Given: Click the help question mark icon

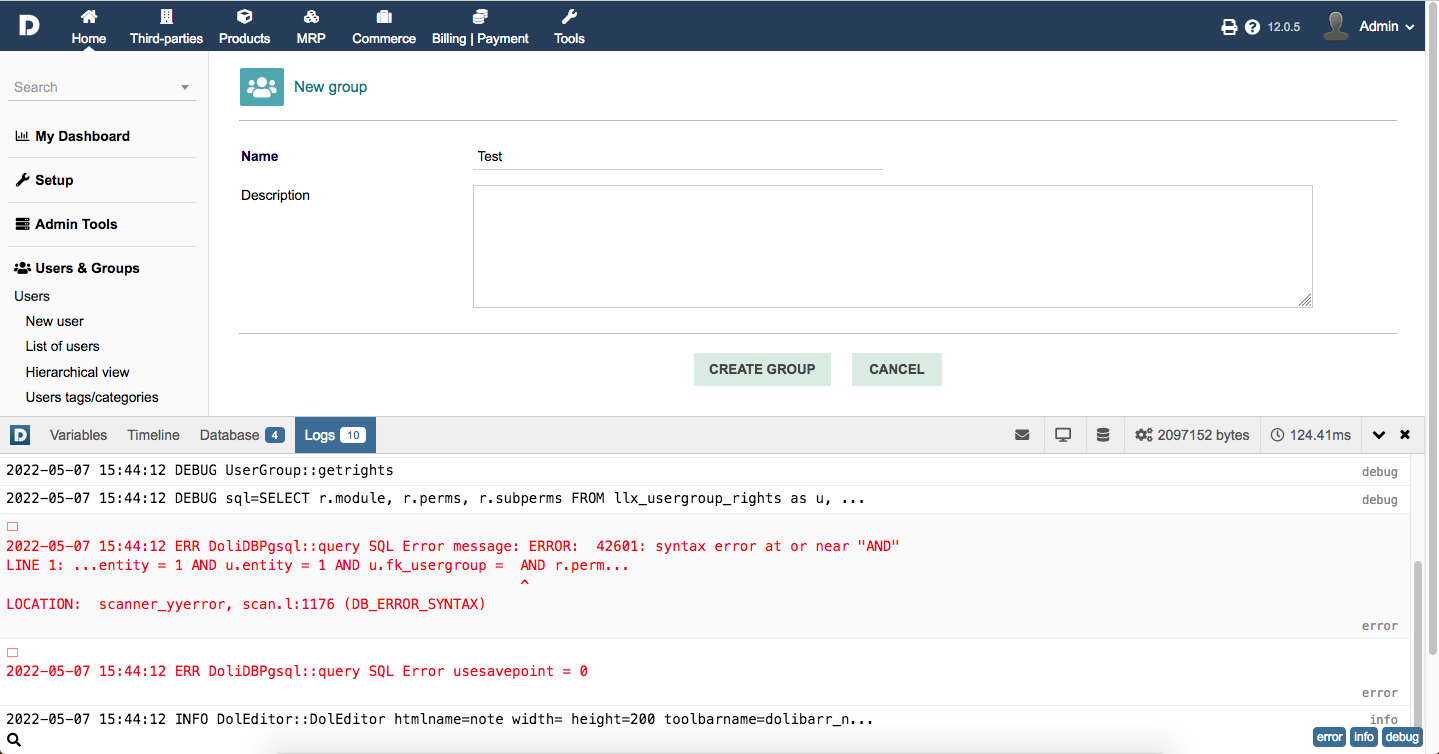Looking at the screenshot, I should [1252, 27].
